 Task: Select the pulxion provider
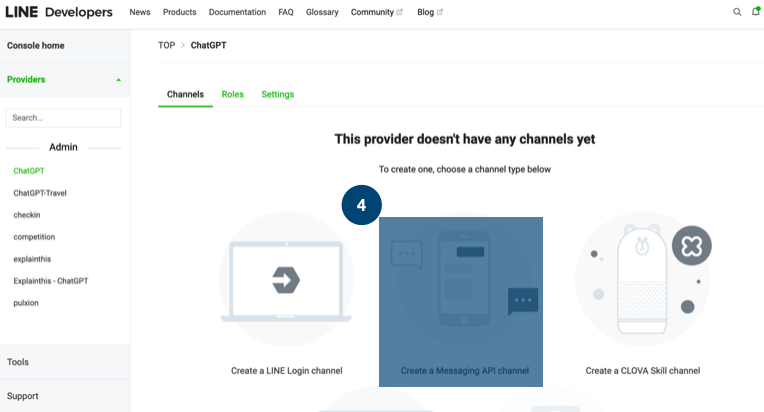[x=26, y=303]
